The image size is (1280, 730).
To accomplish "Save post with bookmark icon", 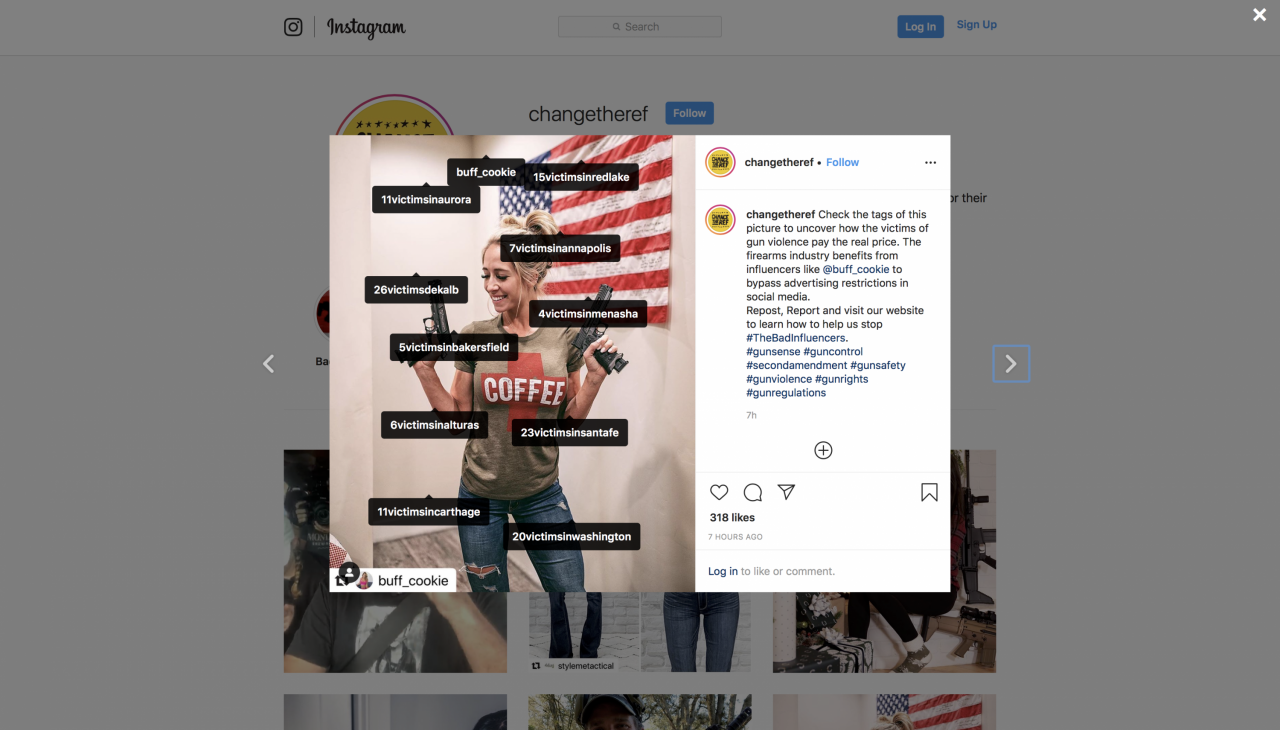I will [929, 492].
